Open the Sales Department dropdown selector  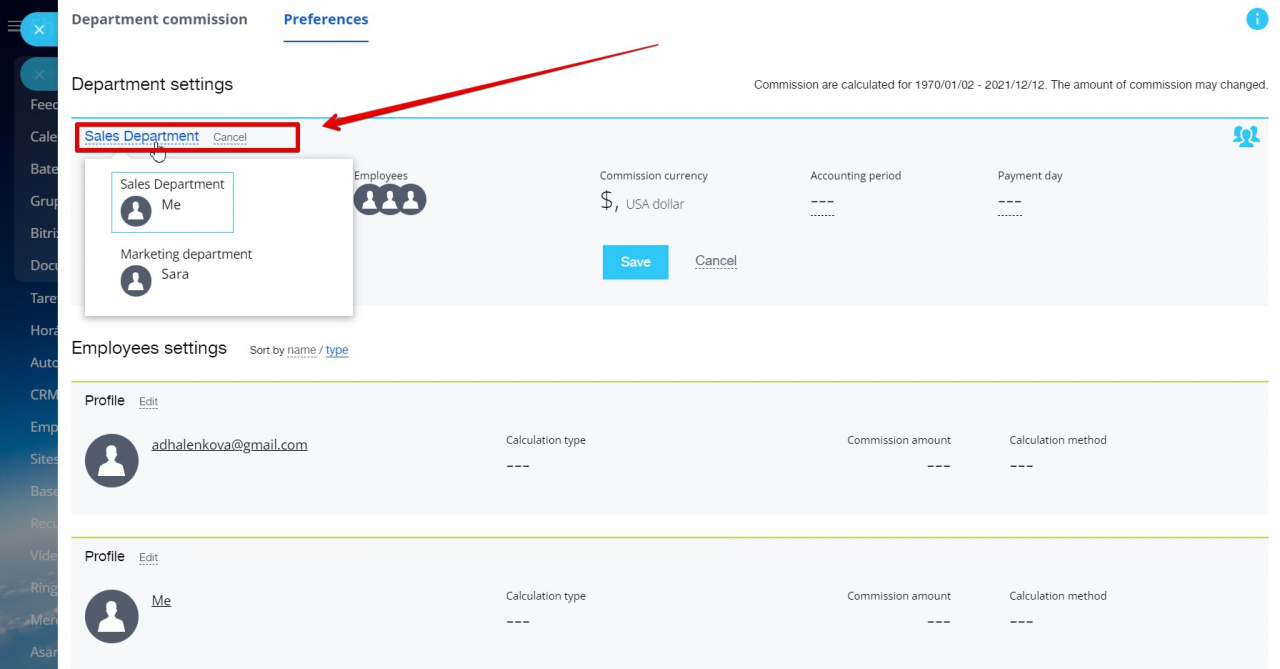click(x=141, y=137)
